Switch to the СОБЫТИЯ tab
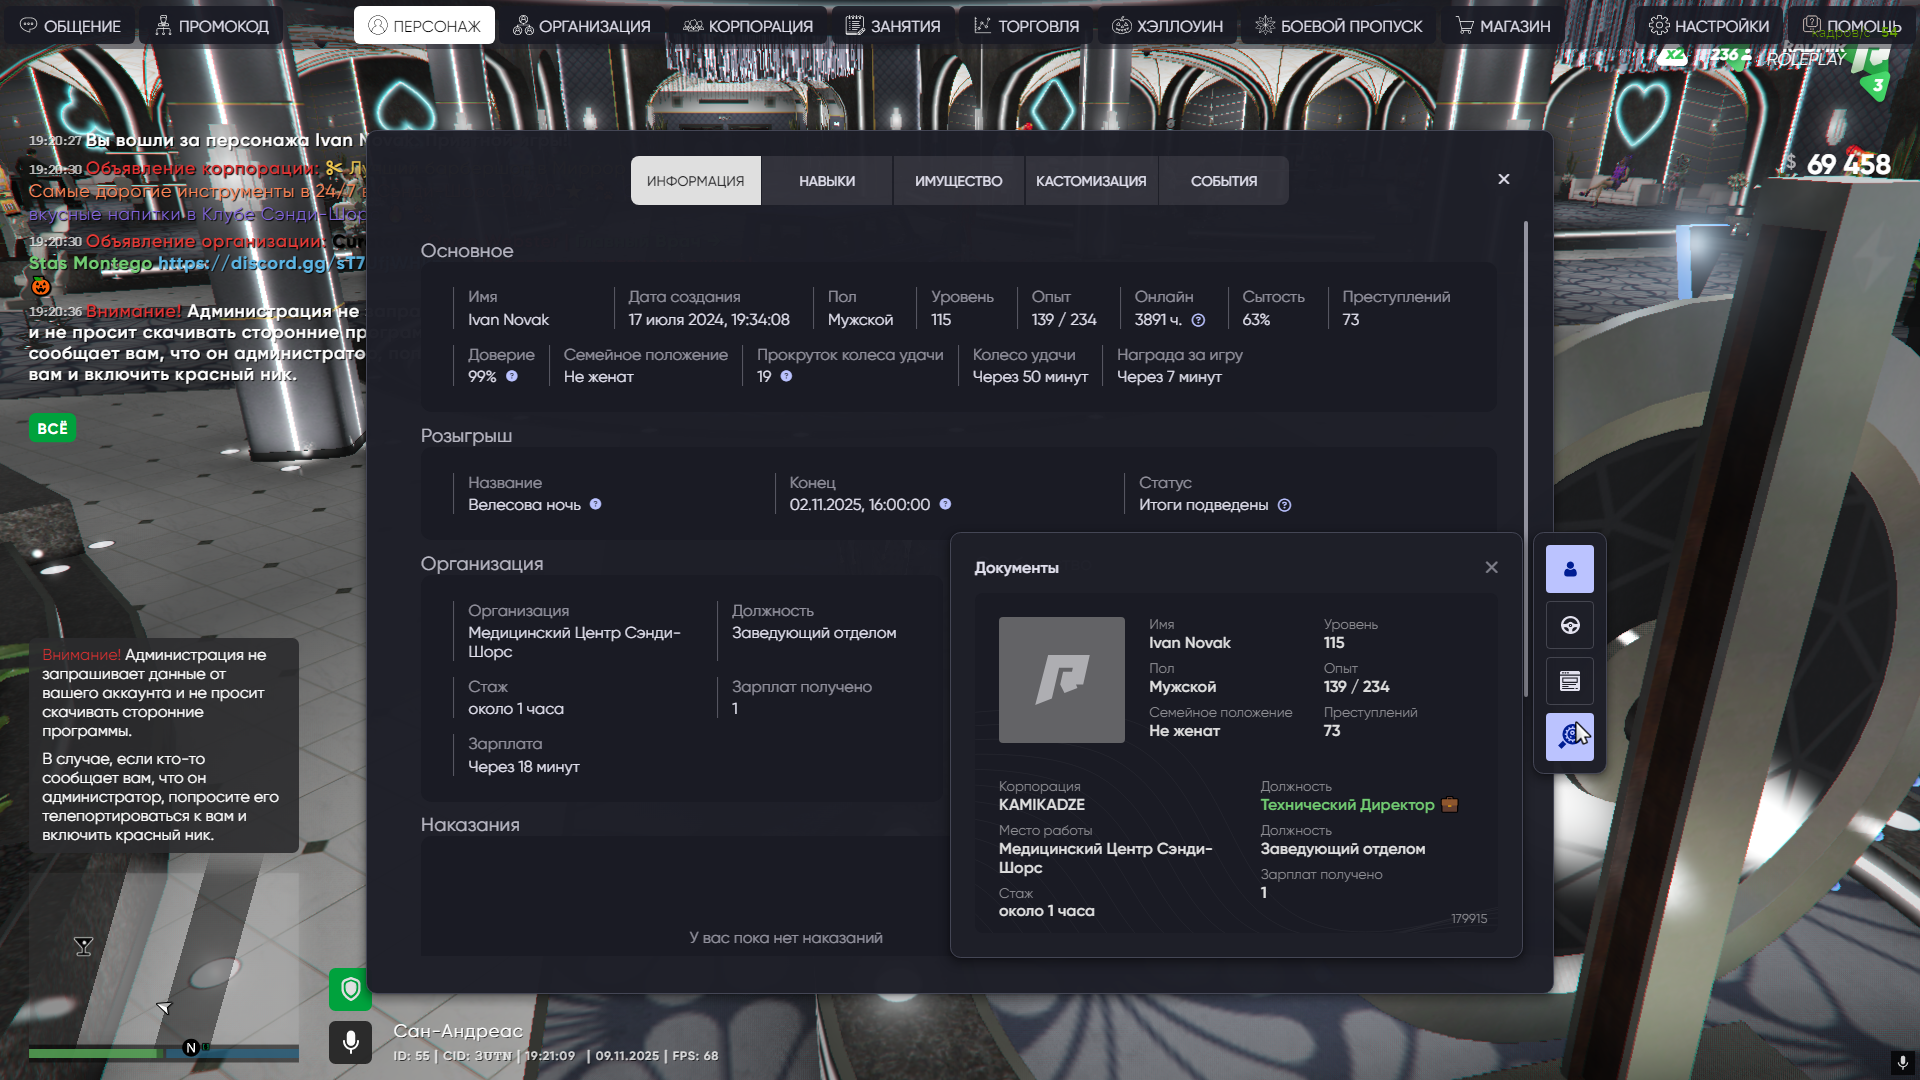Viewport: 1920px width, 1080px height. (1224, 181)
